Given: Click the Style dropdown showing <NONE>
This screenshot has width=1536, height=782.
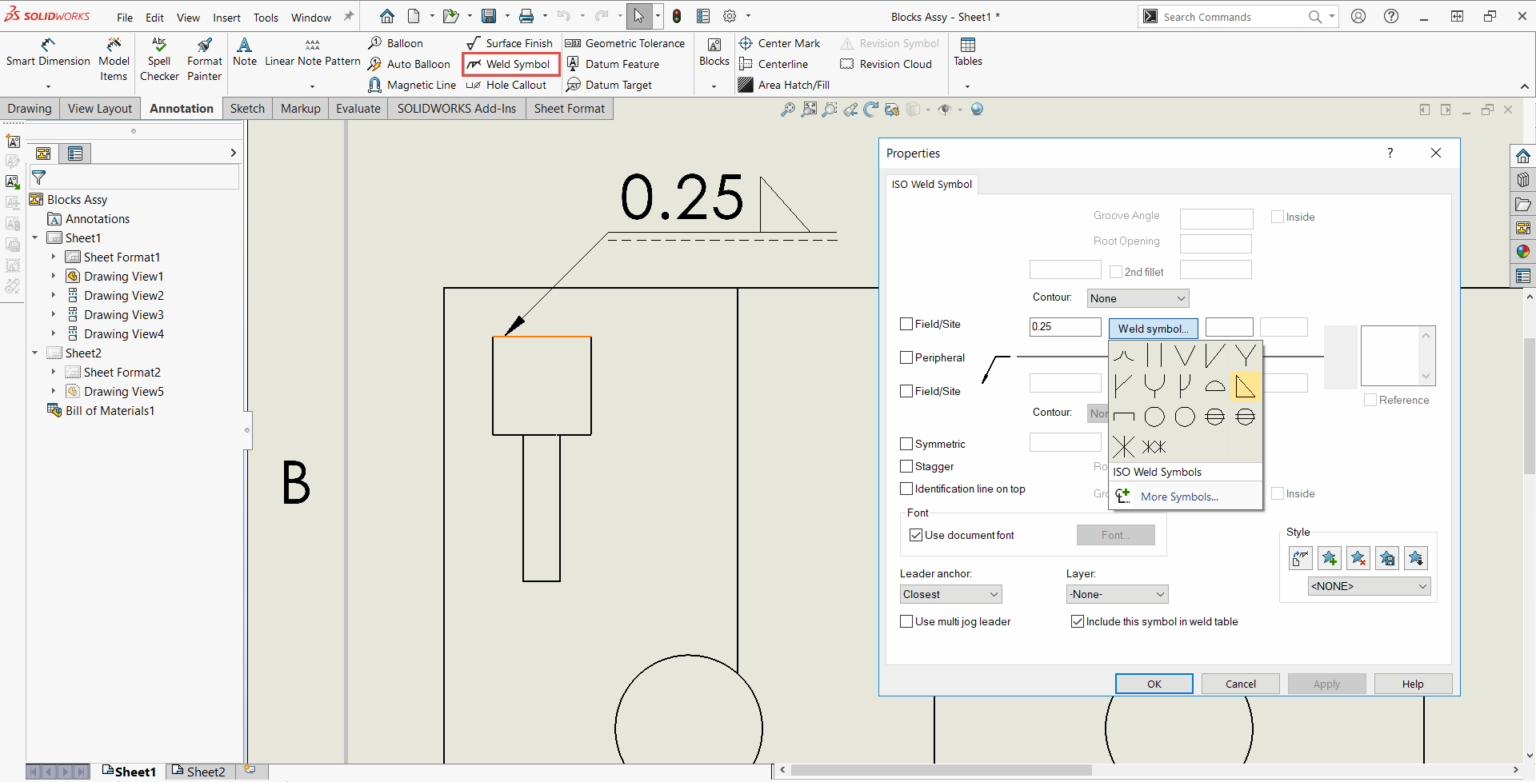Looking at the screenshot, I should pos(1368,586).
